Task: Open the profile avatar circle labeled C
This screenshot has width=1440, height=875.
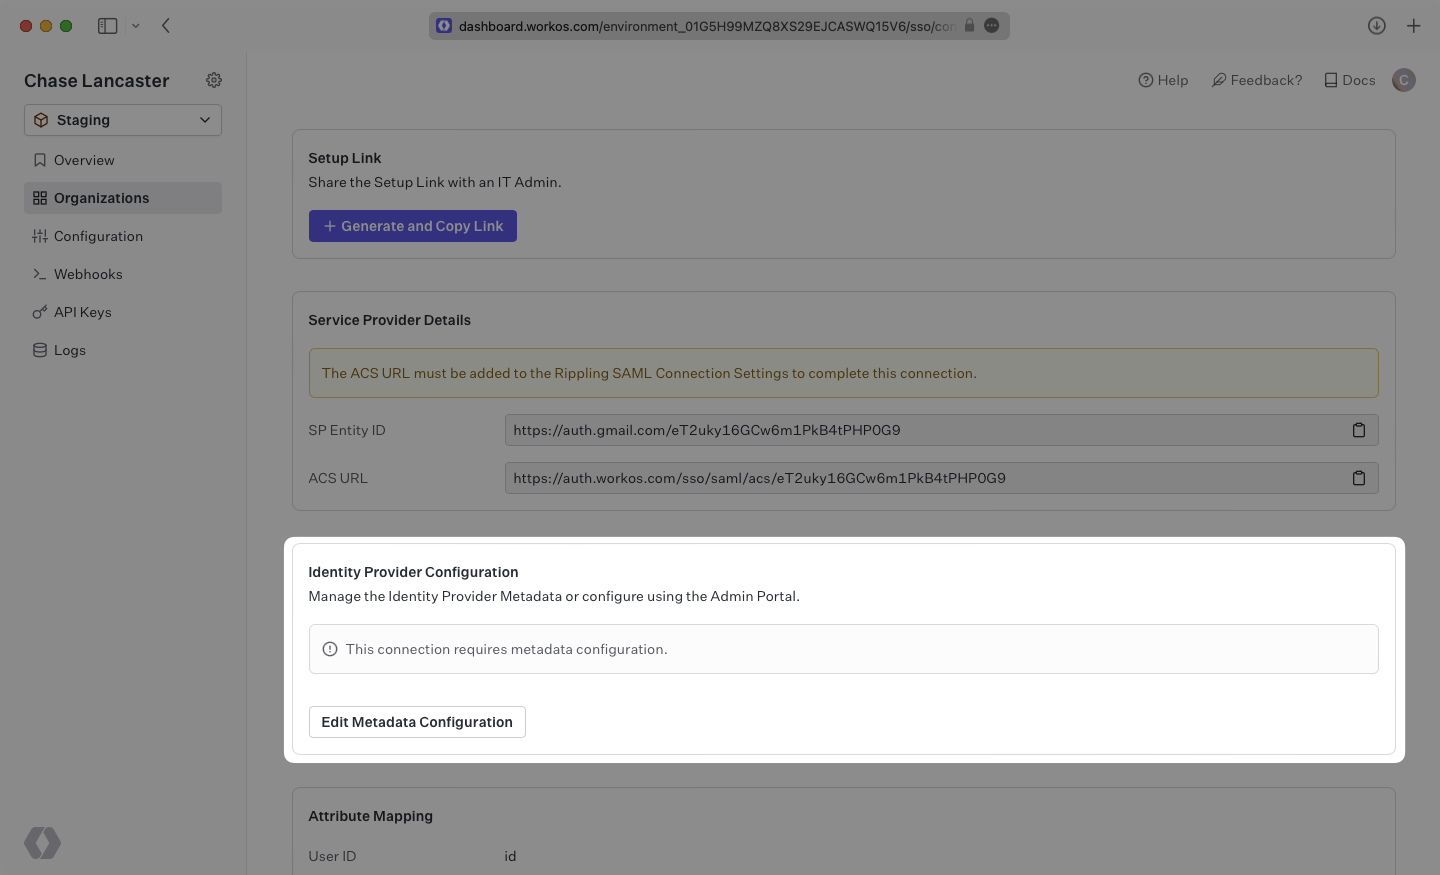Action: point(1403,79)
